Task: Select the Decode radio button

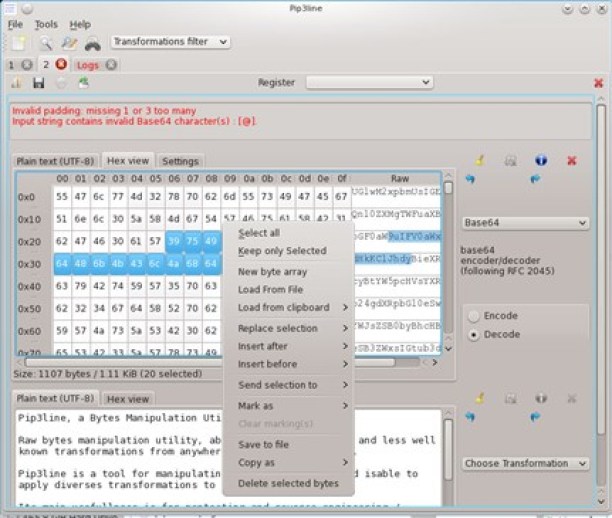Action: tap(473, 335)
